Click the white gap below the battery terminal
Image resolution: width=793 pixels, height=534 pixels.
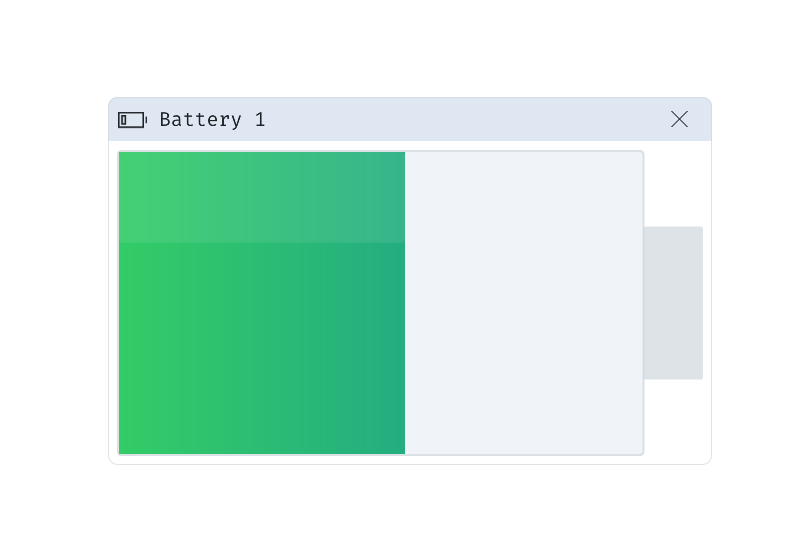[x=675, y=420]
